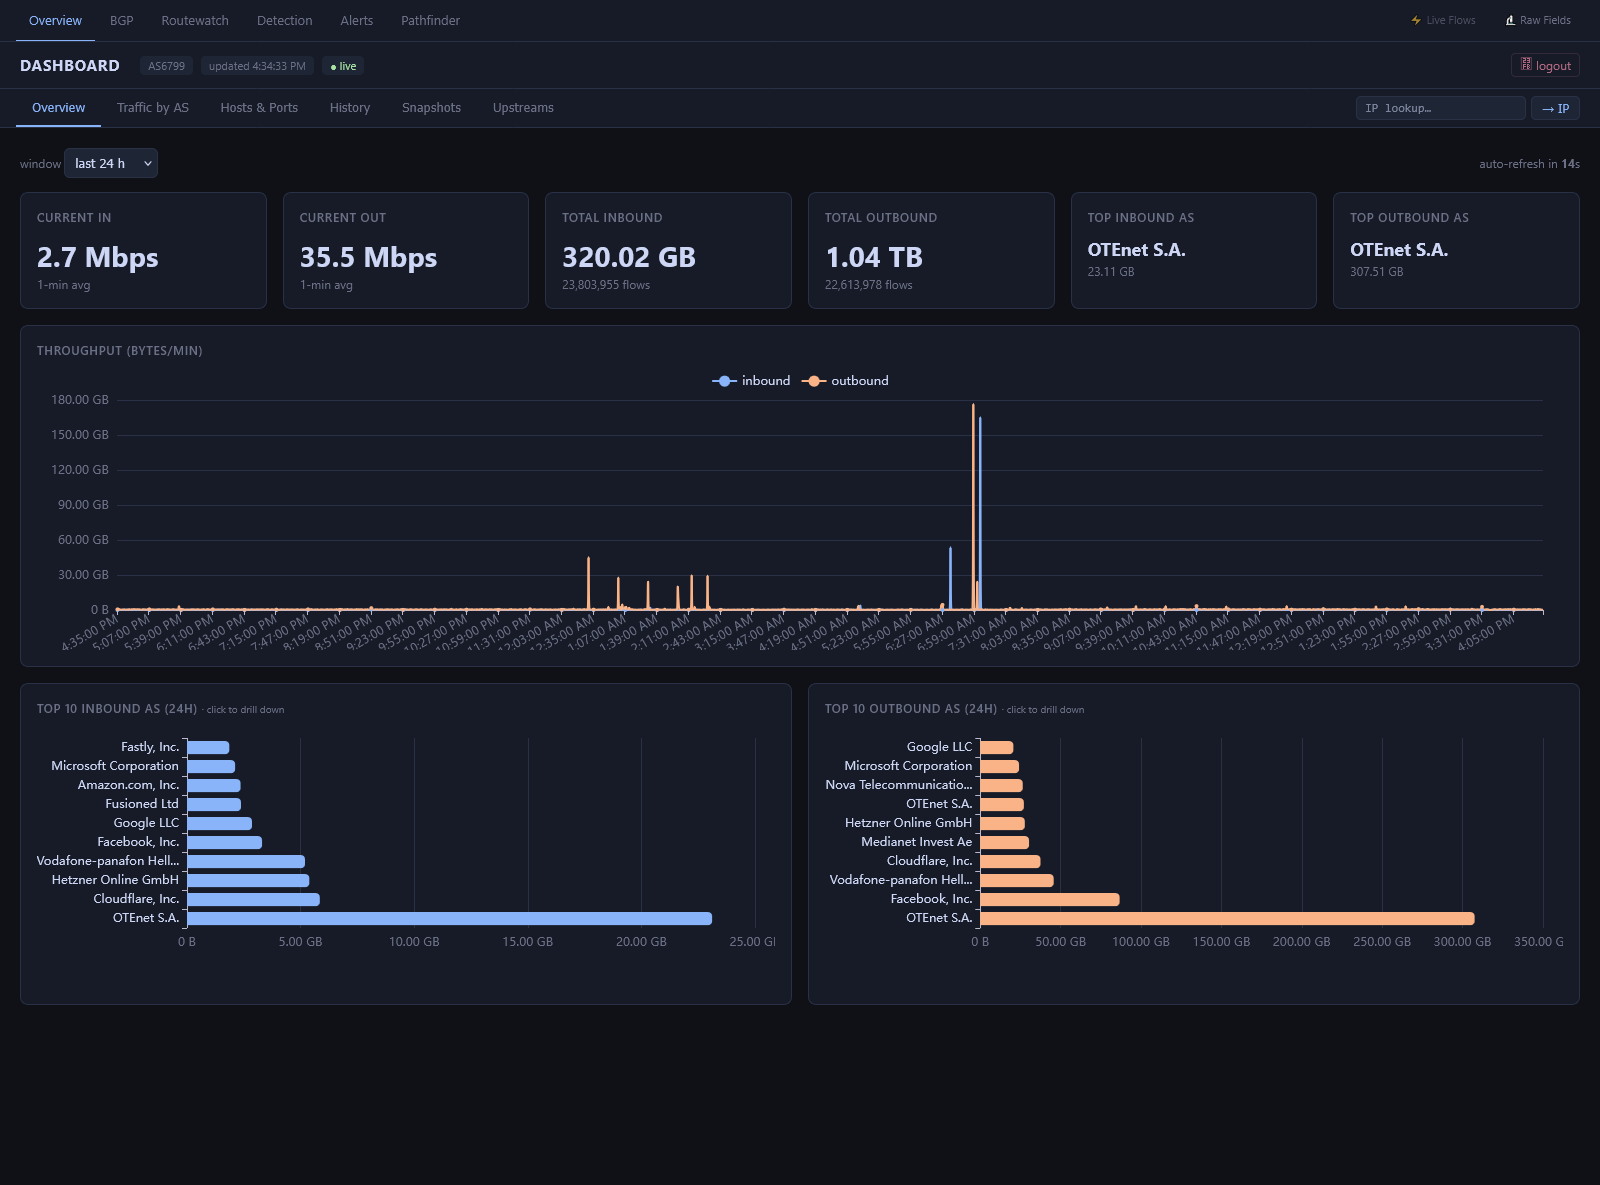This screenshot has height=1185, width=1600.
Task: Open the Hosts & Ports tab
Action: point(259,108)
